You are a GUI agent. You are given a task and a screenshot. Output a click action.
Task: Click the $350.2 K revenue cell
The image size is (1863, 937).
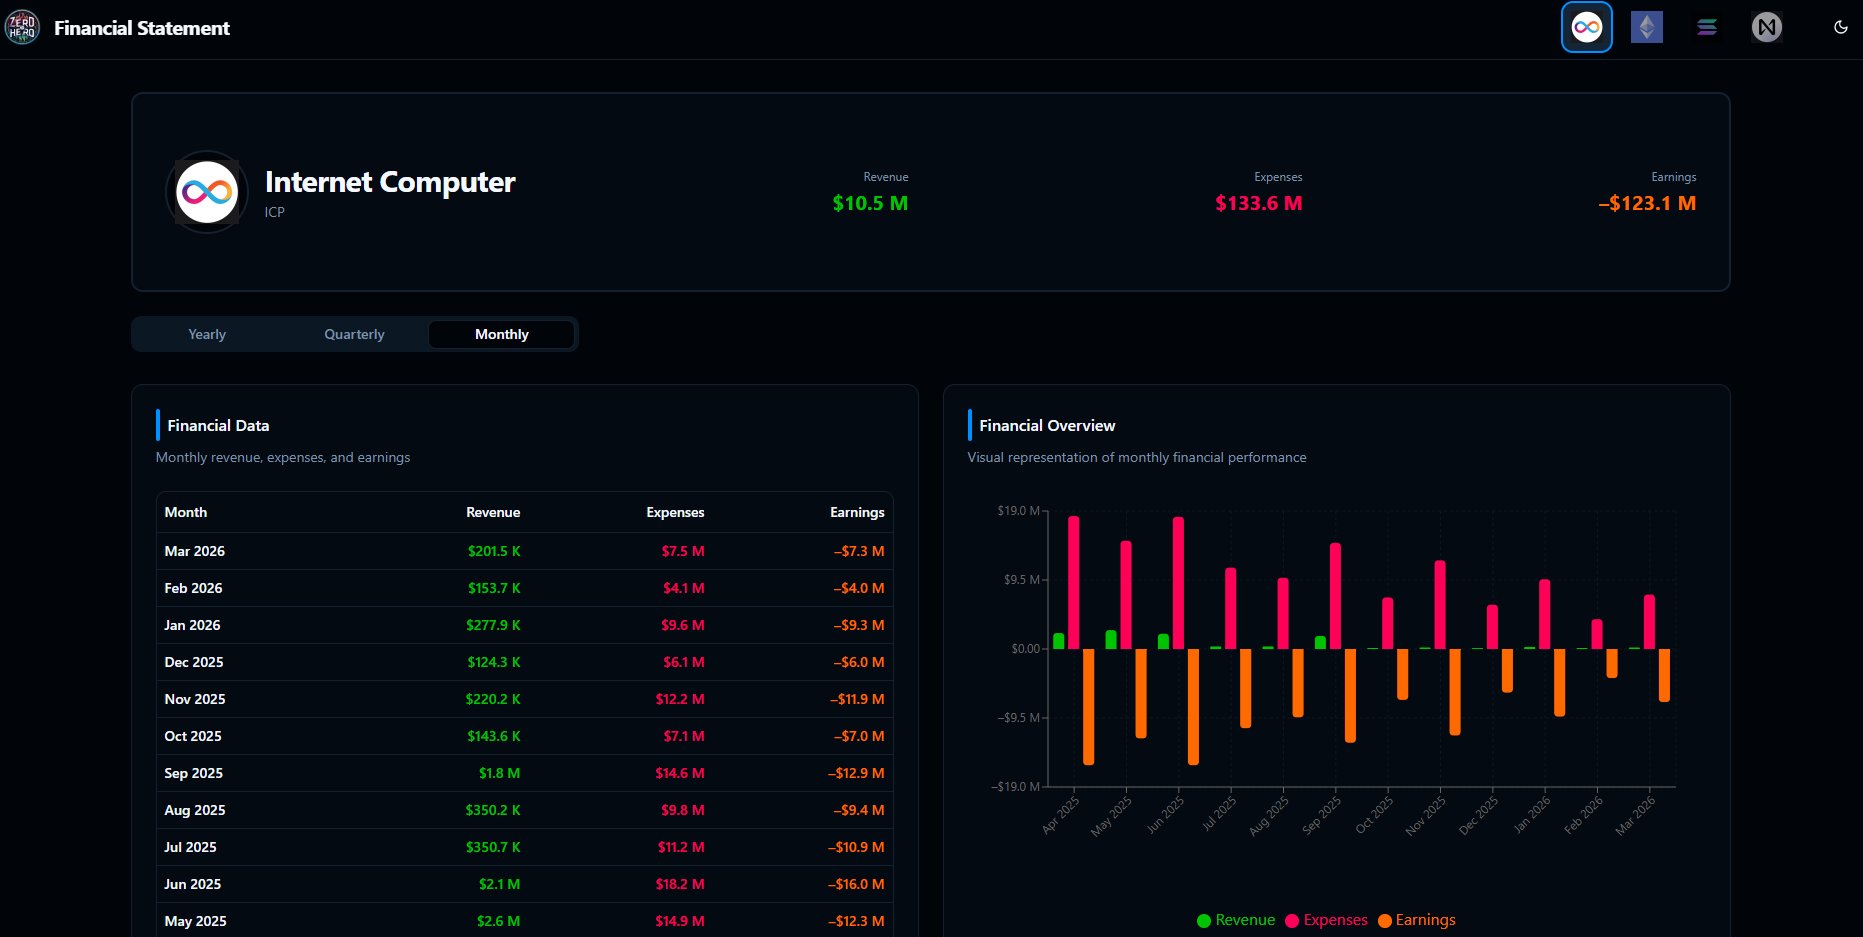pos(493,810)
